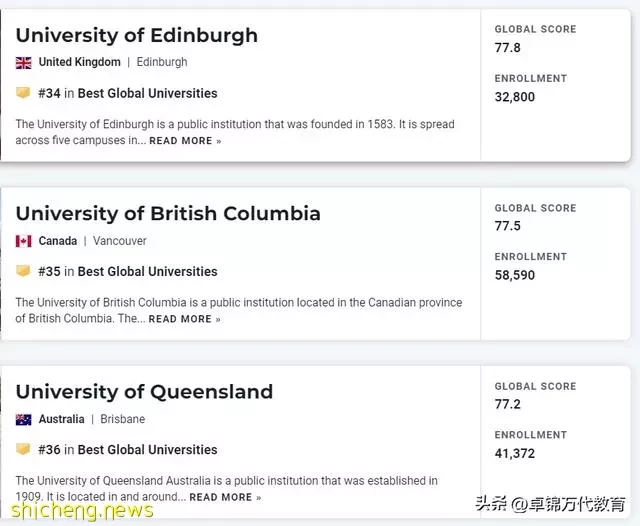Open the University of Edinburgh title link
Viewport: 640px width, 526px height.
(x=137, y=35)
